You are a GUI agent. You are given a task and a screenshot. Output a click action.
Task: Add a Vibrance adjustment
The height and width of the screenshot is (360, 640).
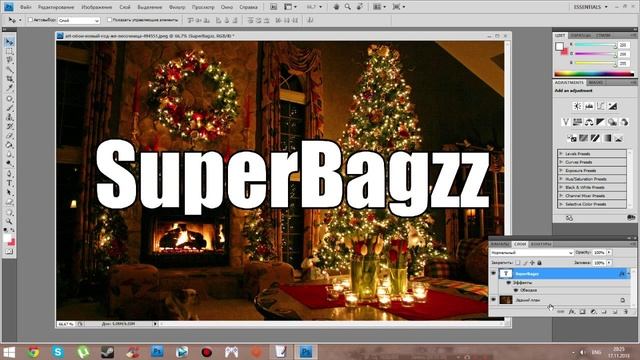(565, 122)
